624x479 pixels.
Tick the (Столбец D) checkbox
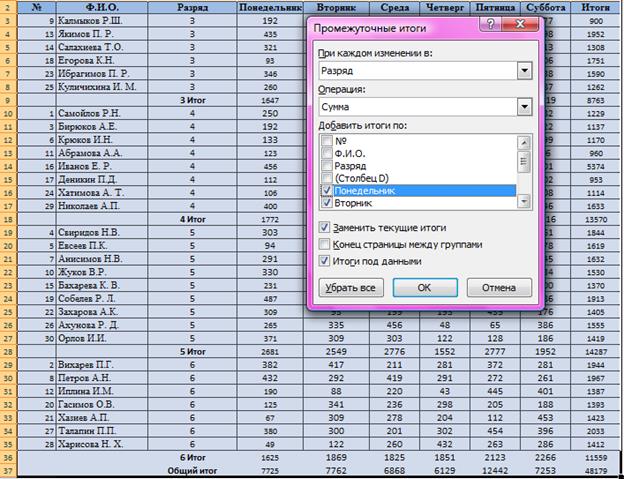(x=325, y=178)
